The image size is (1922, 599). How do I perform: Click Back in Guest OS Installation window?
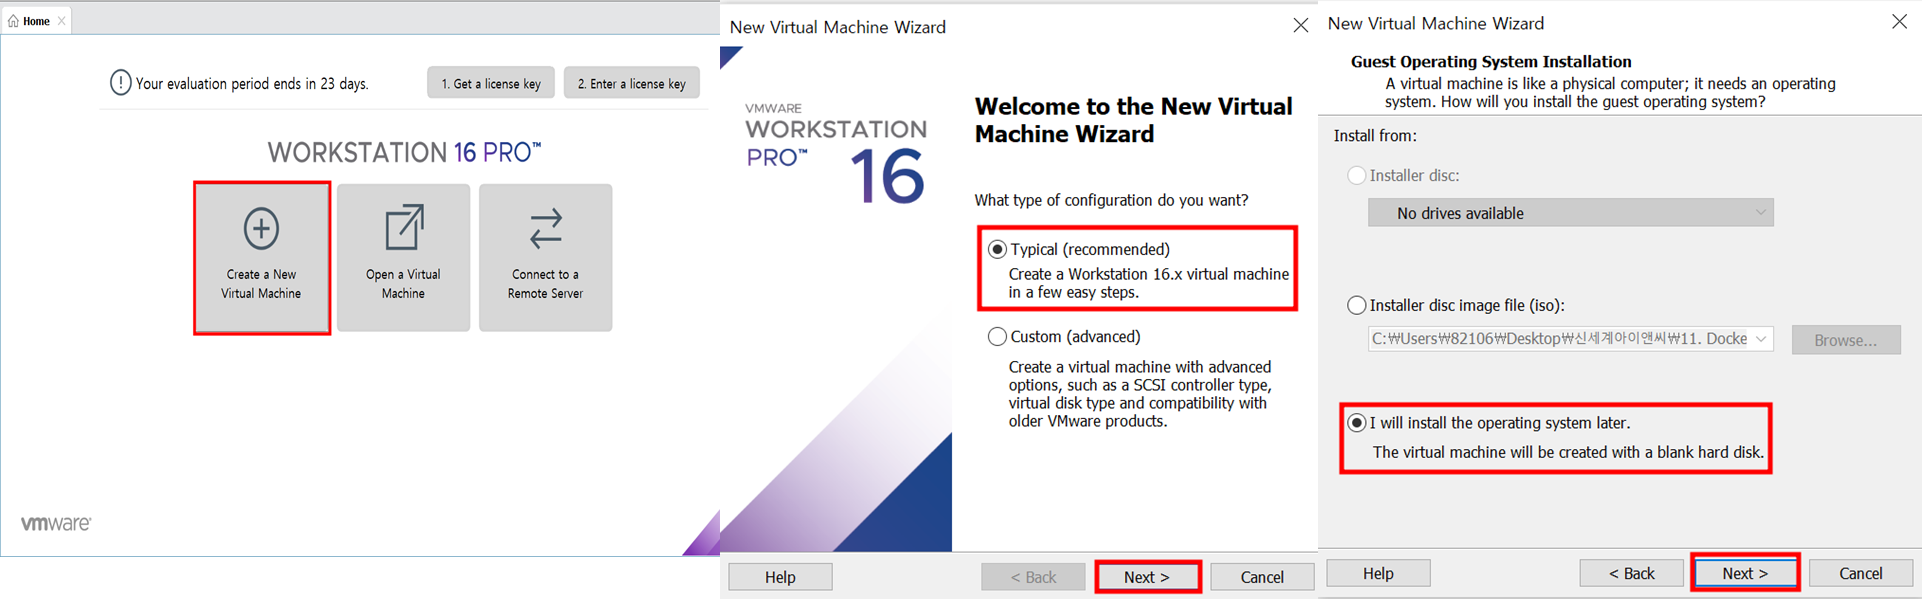(1631, 573)
